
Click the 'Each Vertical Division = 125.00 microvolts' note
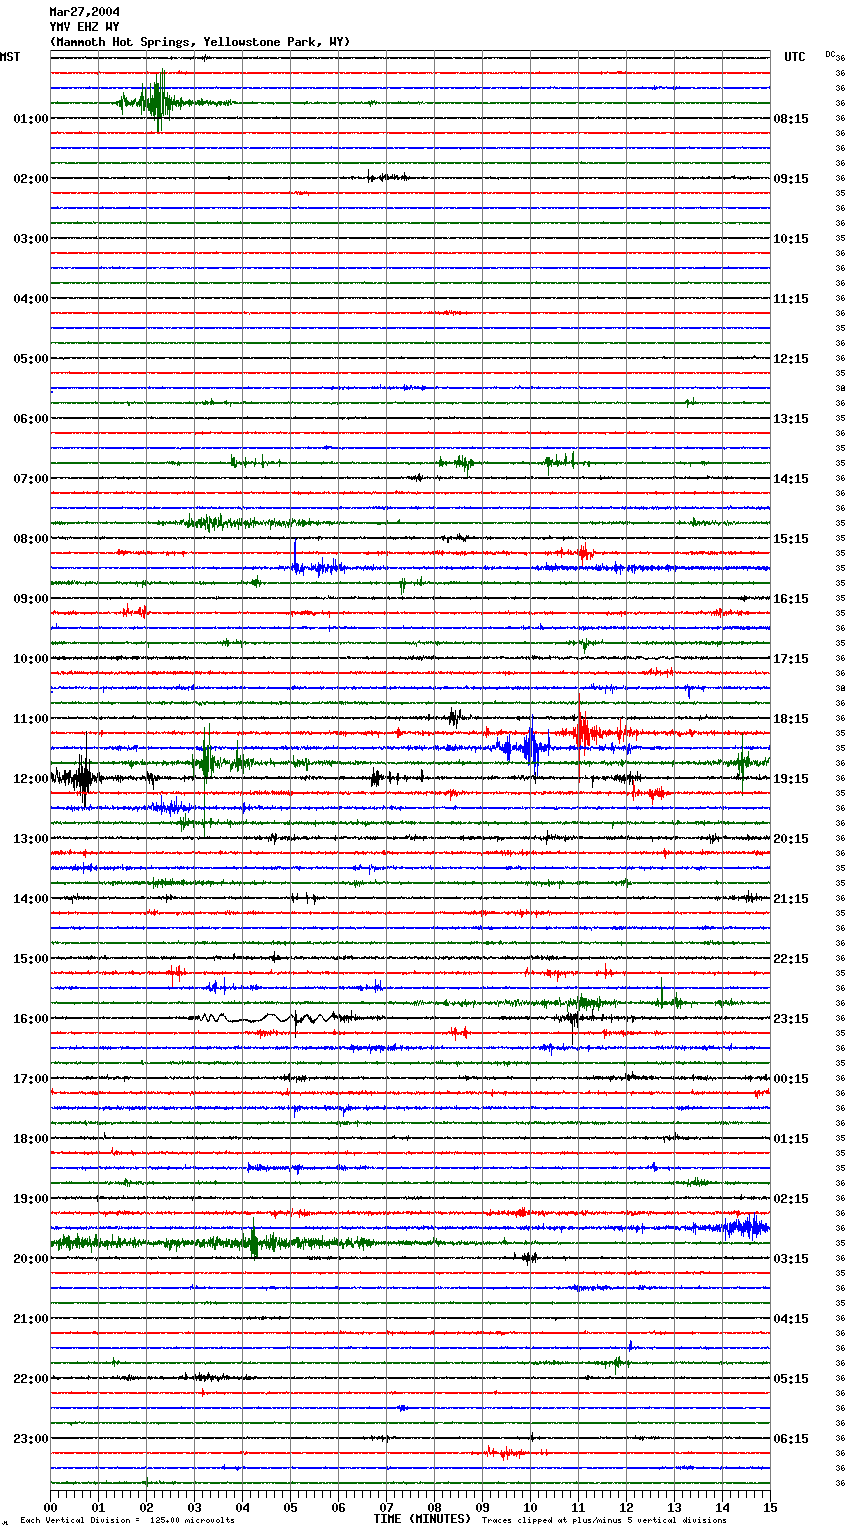tap(127, 1521)
